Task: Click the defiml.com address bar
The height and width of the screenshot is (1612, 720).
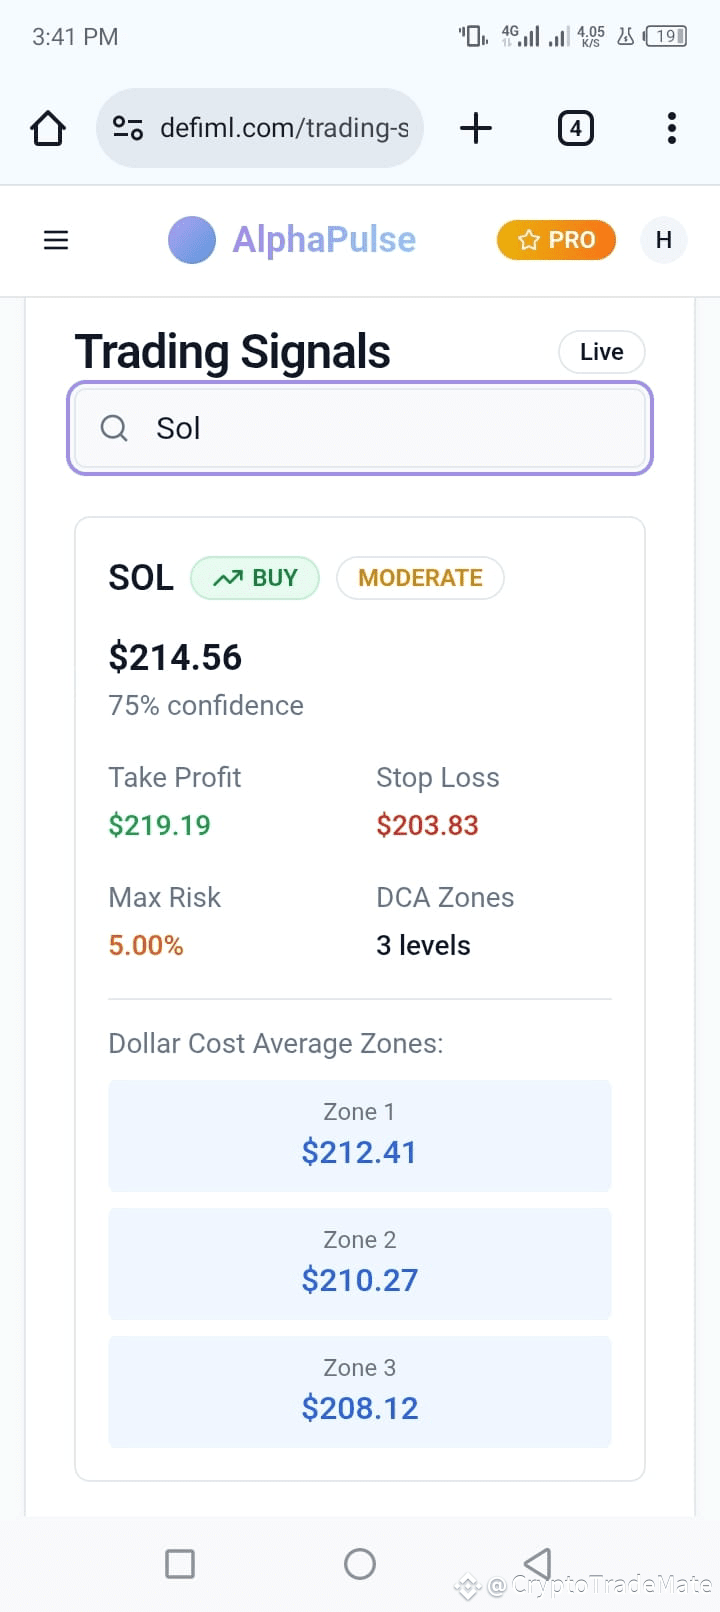Action: (x=260, y=128)
